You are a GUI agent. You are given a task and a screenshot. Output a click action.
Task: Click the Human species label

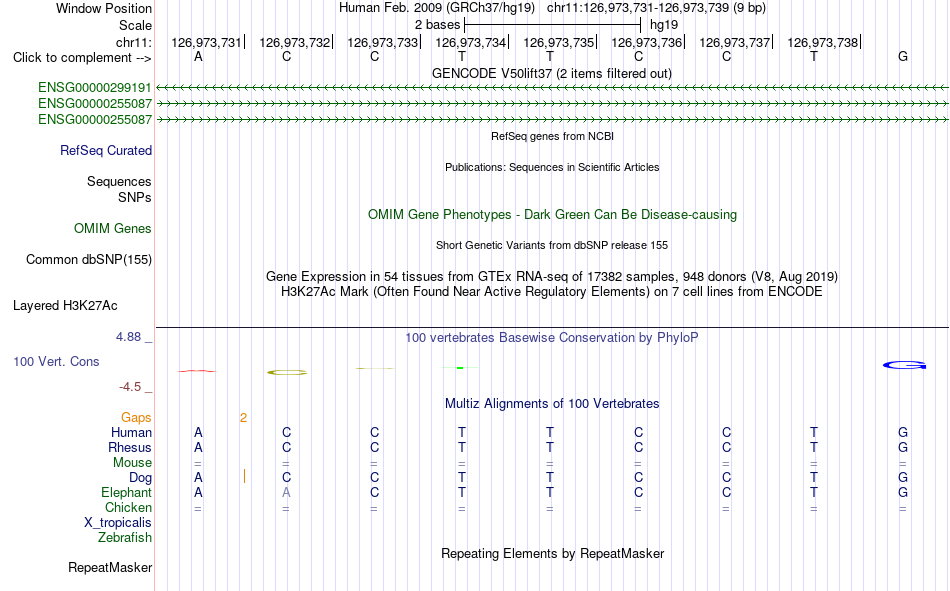[x=131, y=432]
